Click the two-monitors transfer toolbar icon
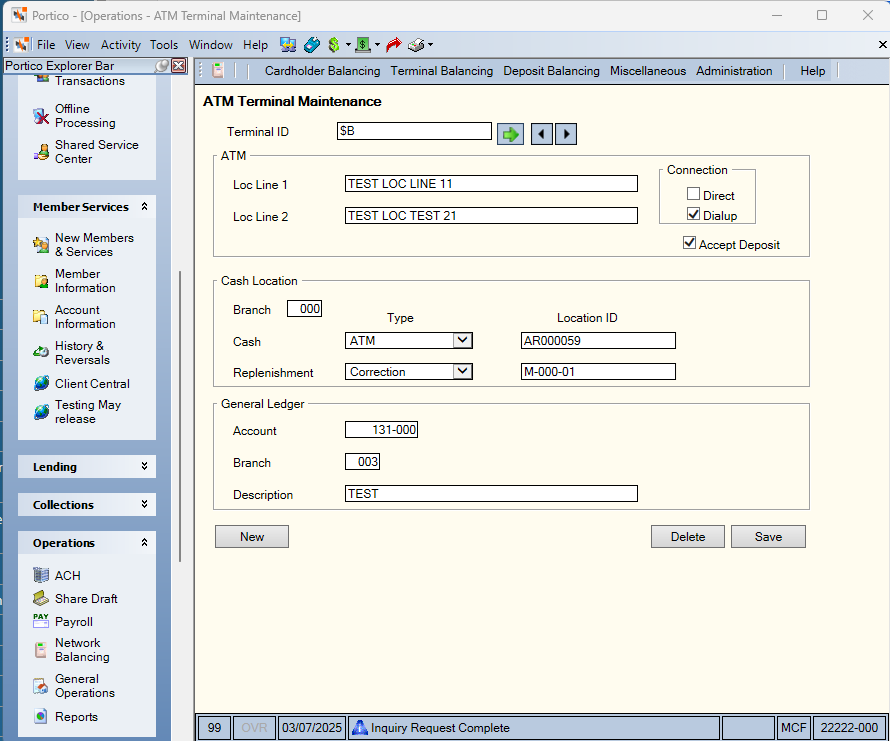Image resolution: width=890 pixels, height=741 pixels. pyautogui.click(x=288, y=44)
